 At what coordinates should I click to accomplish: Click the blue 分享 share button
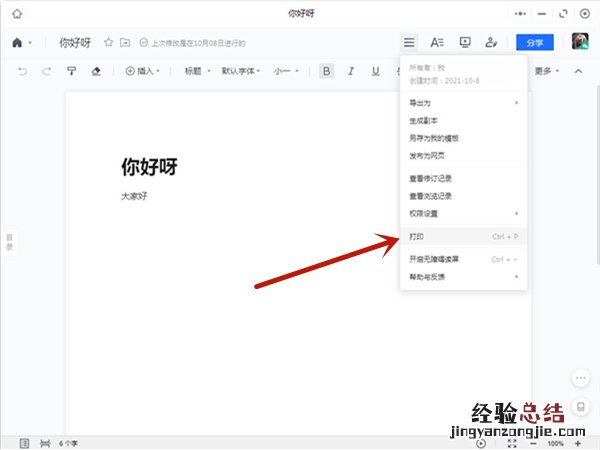tap(534, 42)
